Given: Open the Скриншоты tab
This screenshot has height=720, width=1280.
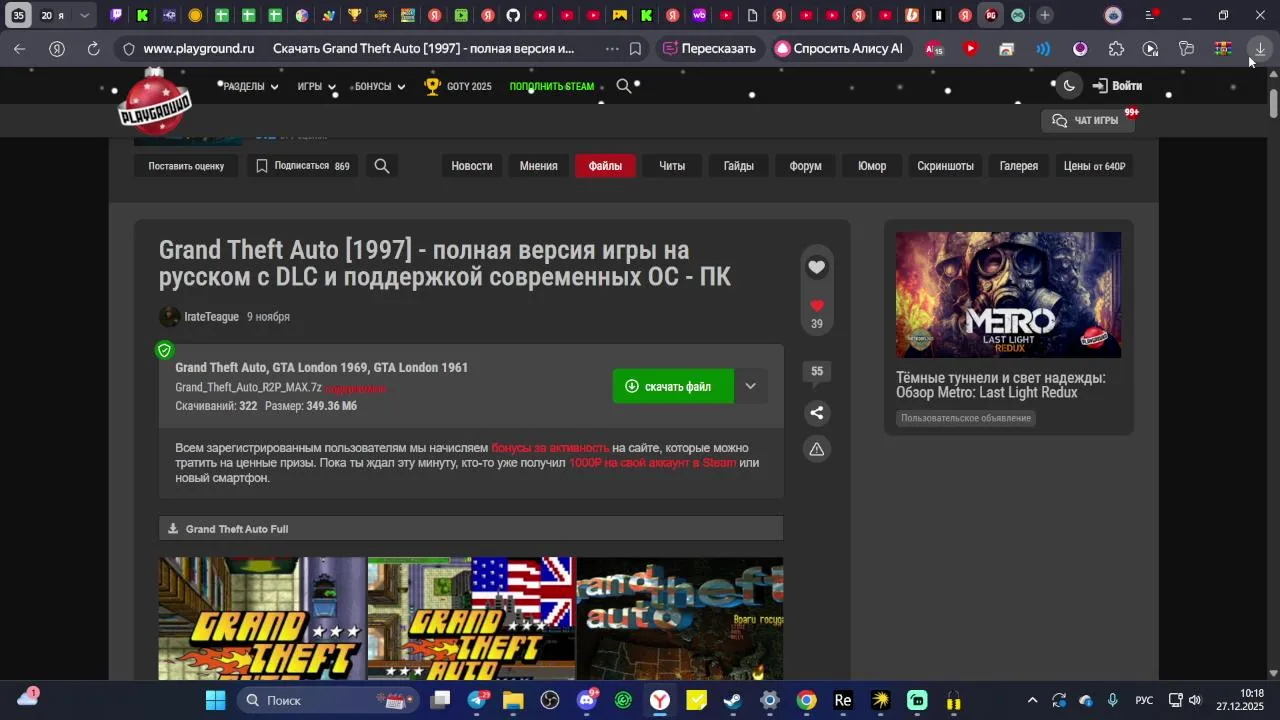Looking at the screenshot, I should [x=945, y=166].
